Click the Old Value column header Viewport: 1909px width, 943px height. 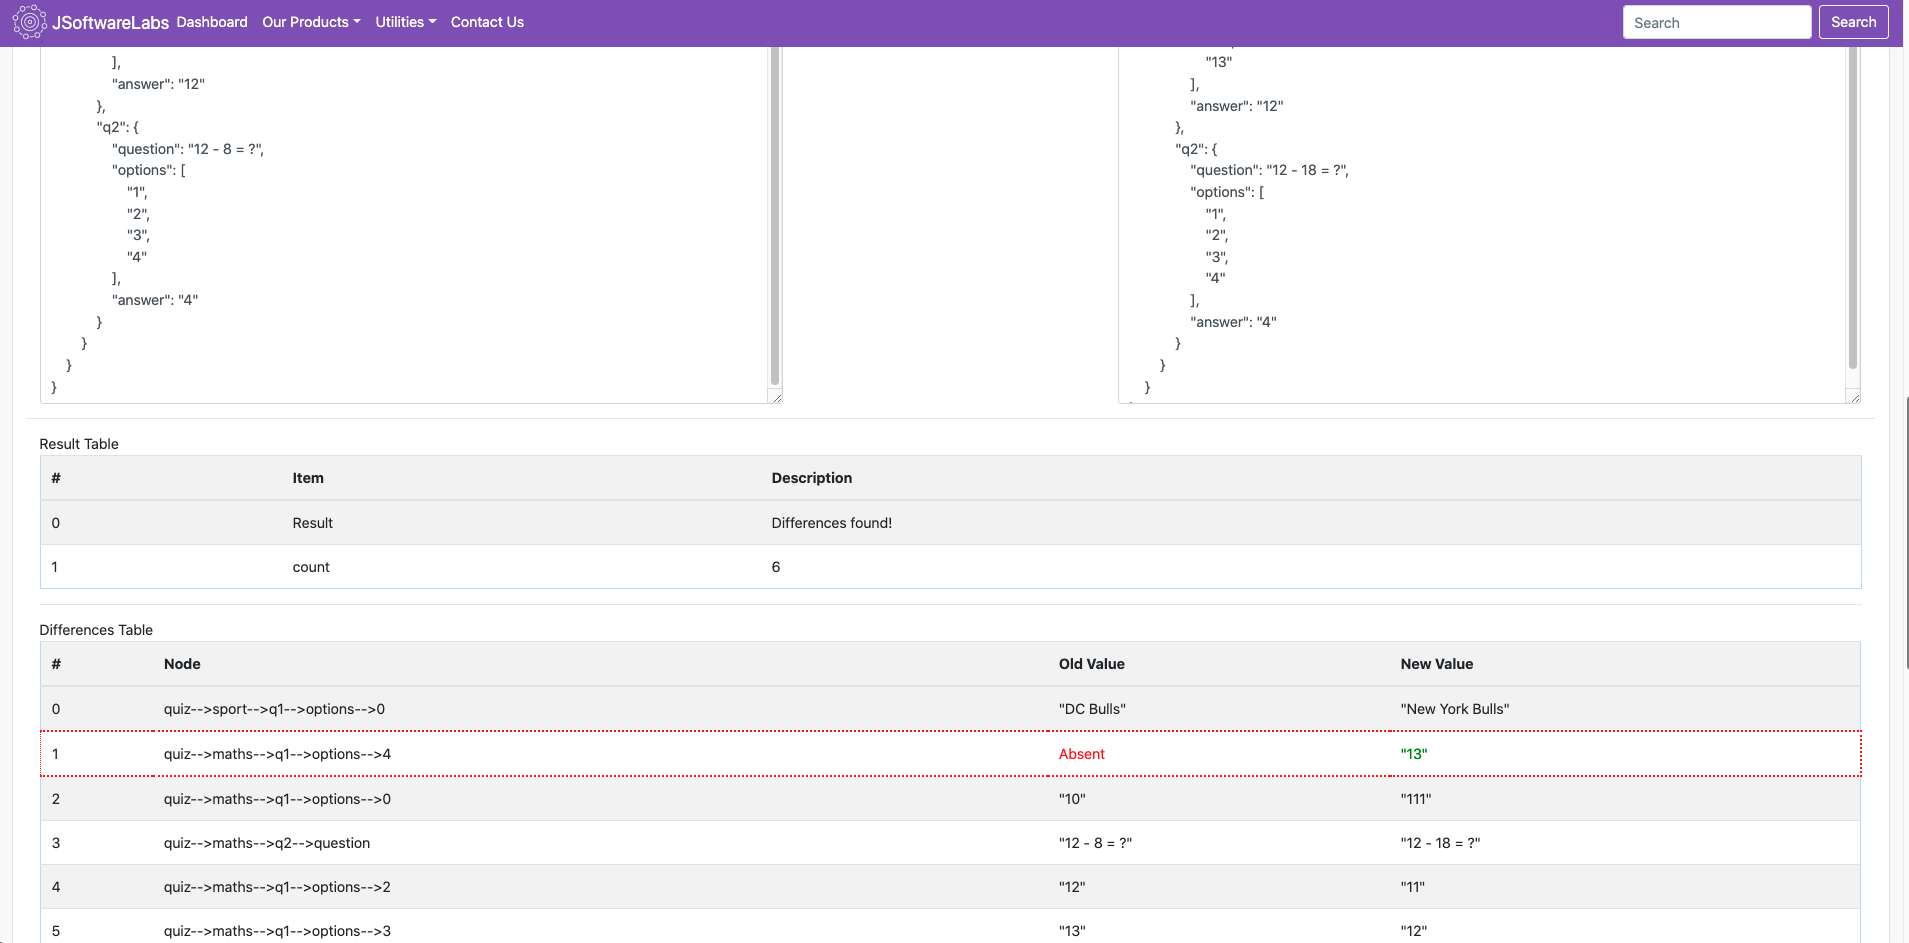1092,664
